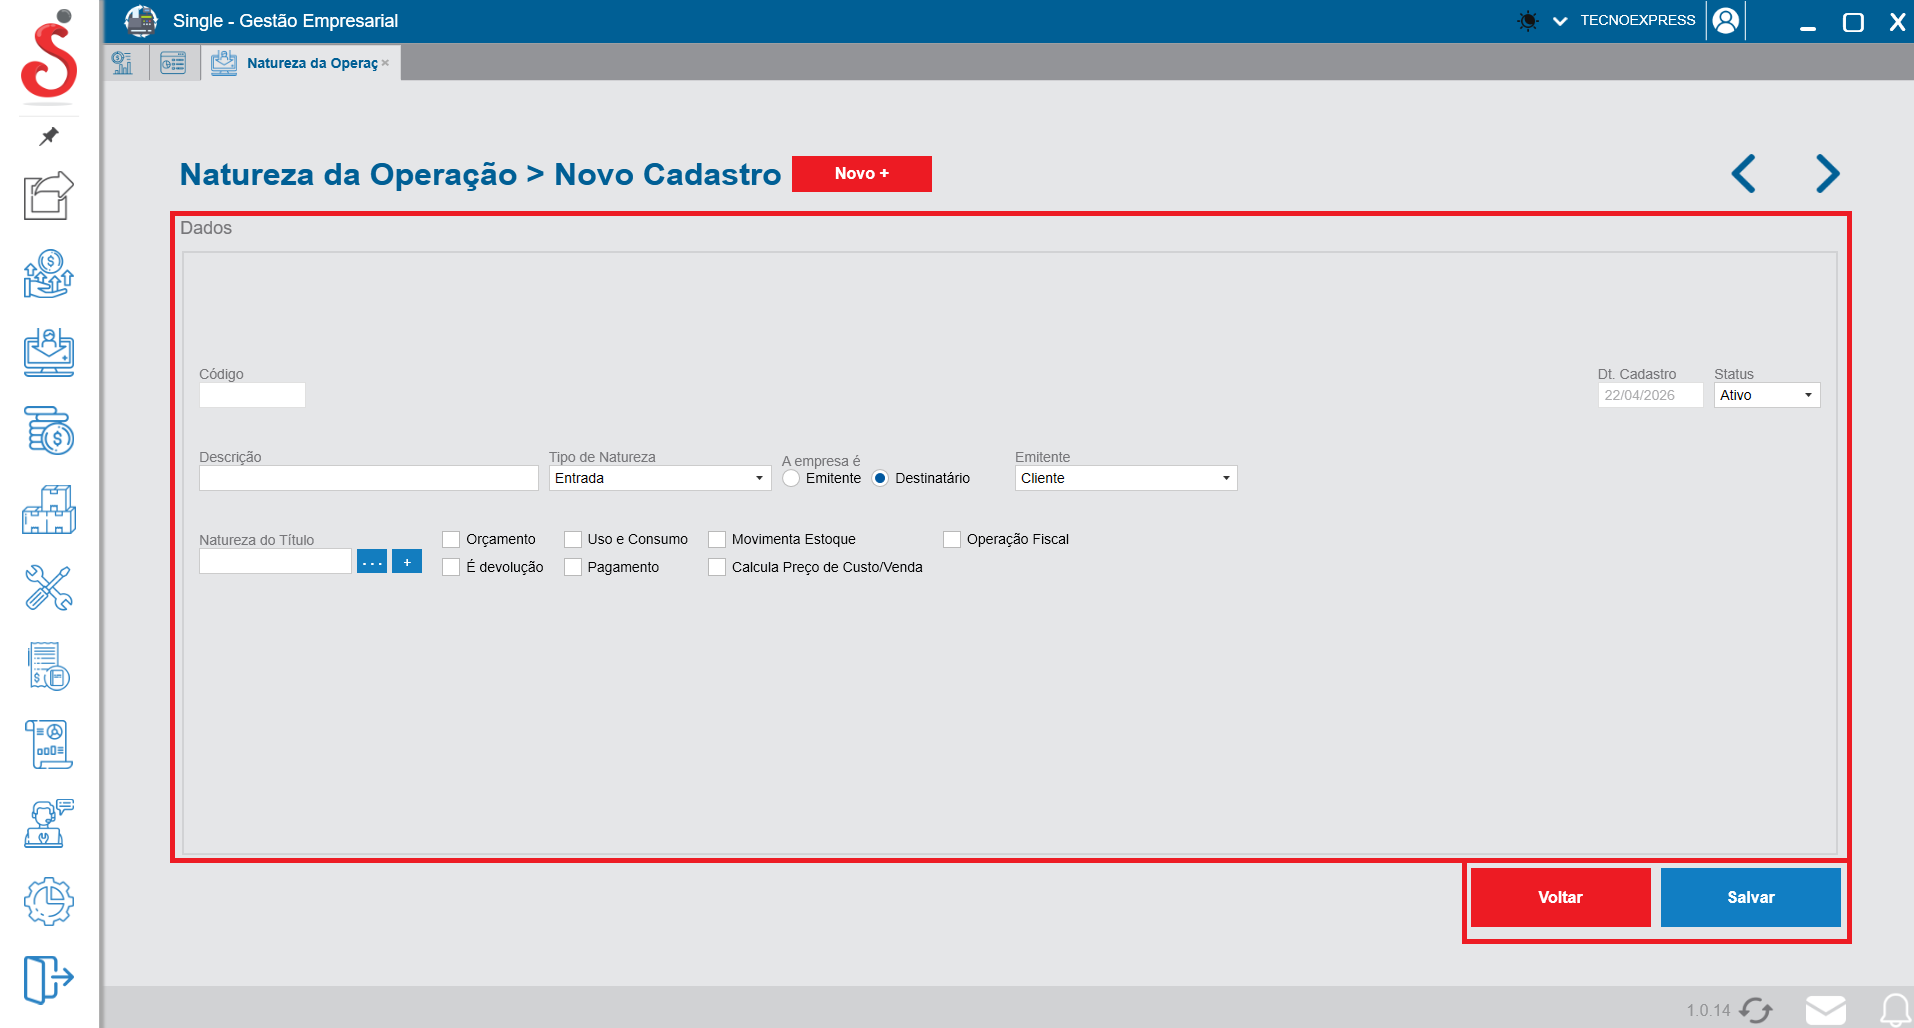Image resolution: width=1914 pixels, height=1028 pixels.
Task: Enable the Movimenta Estoque checkbox
Action: [717, 539]
